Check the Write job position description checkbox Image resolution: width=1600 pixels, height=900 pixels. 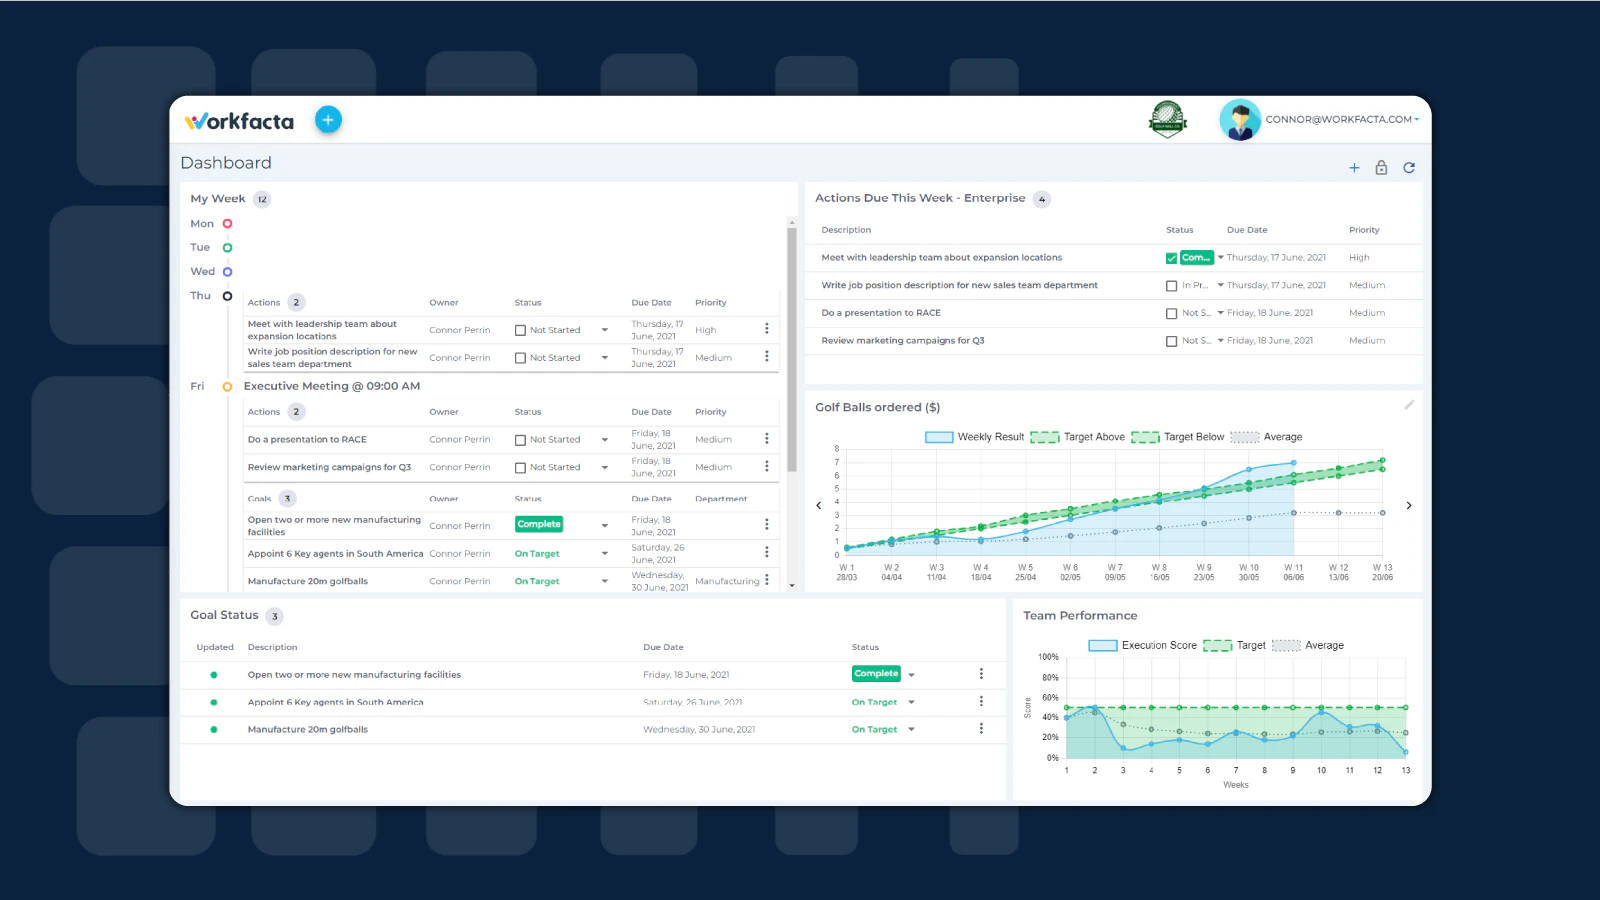tap(1171, 285)
